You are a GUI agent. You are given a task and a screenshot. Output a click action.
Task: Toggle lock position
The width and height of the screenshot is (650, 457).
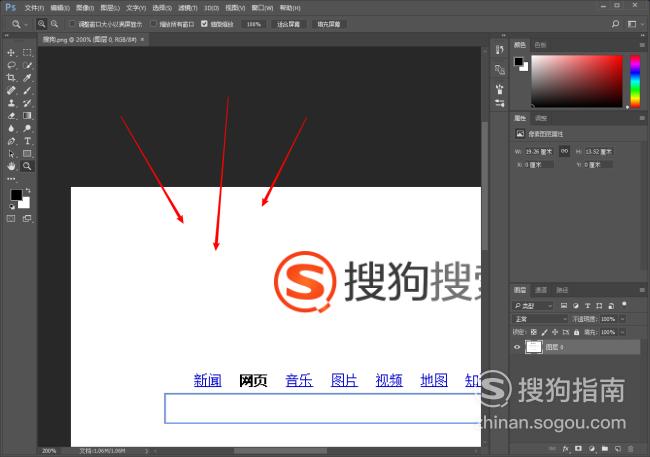tap(555, 332)
